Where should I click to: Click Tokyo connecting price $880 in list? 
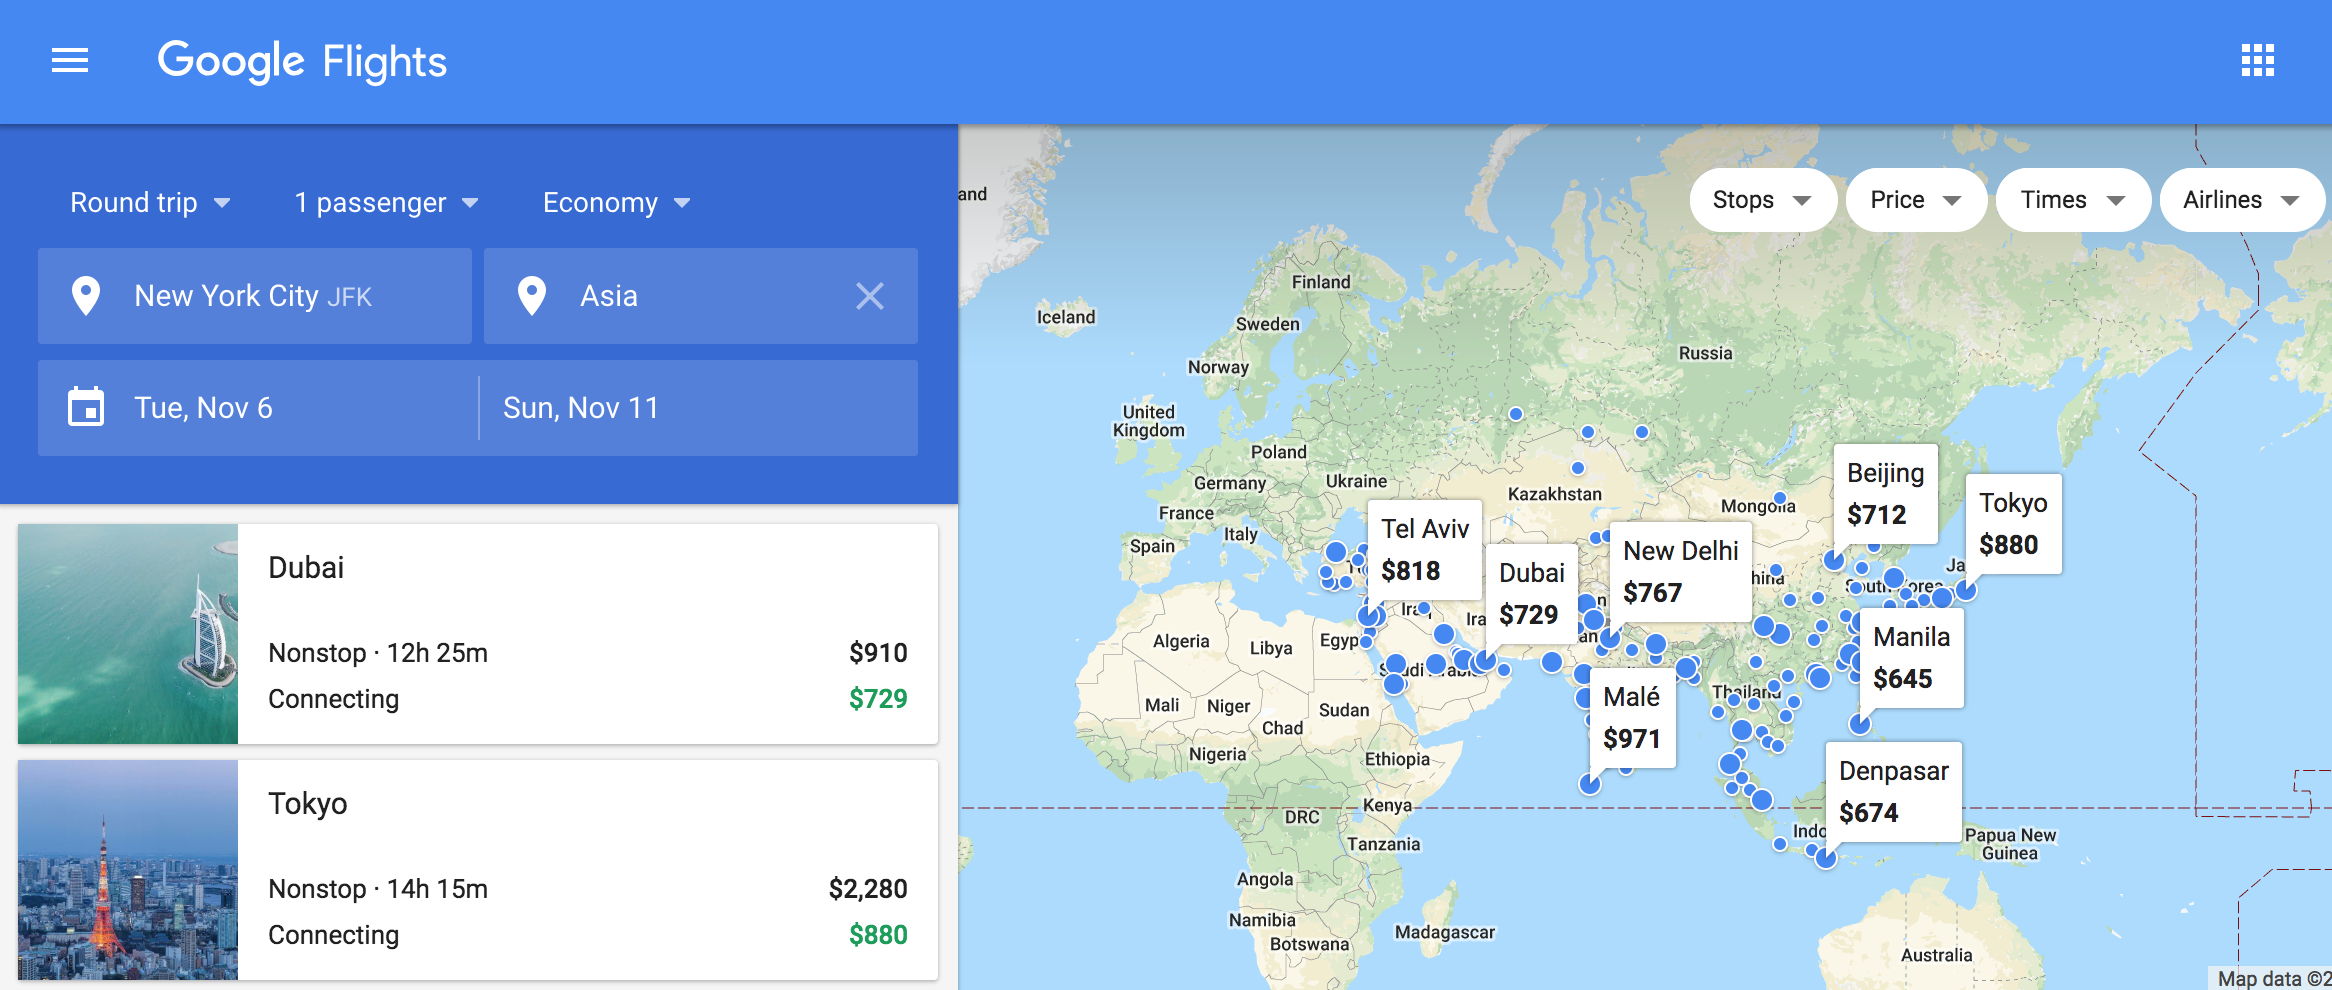[878, 935]
